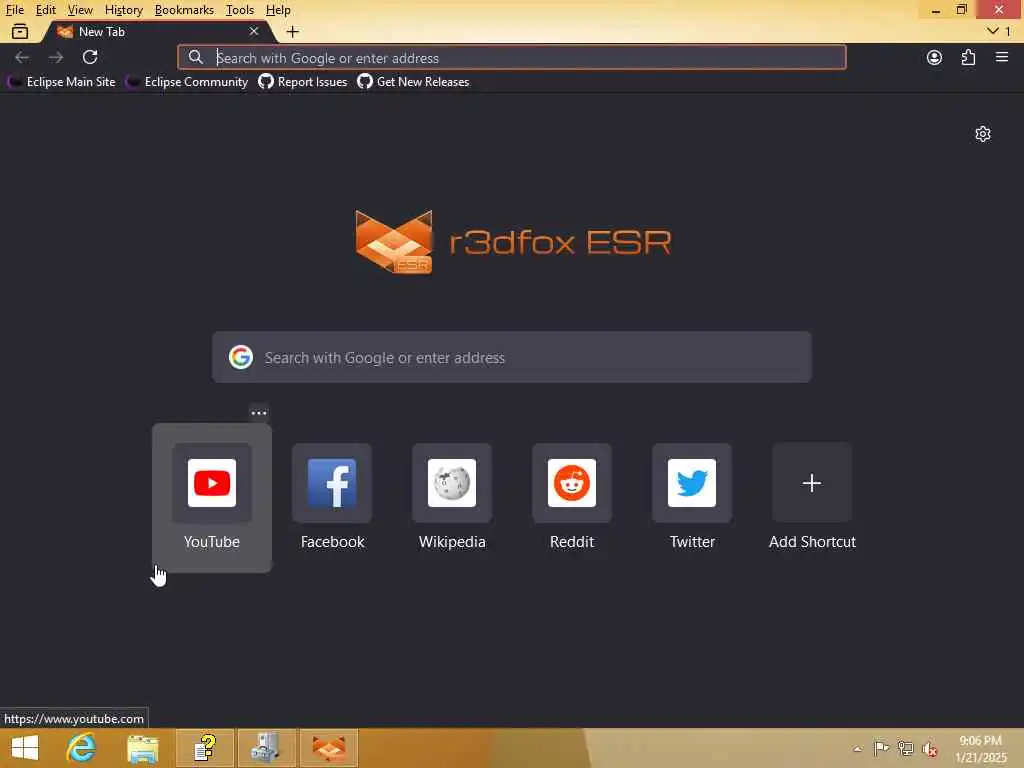Click the address bar search magnifier icon
This screenshot has height=768, width=1024.
pyautogui.click(x=195, y=57)
